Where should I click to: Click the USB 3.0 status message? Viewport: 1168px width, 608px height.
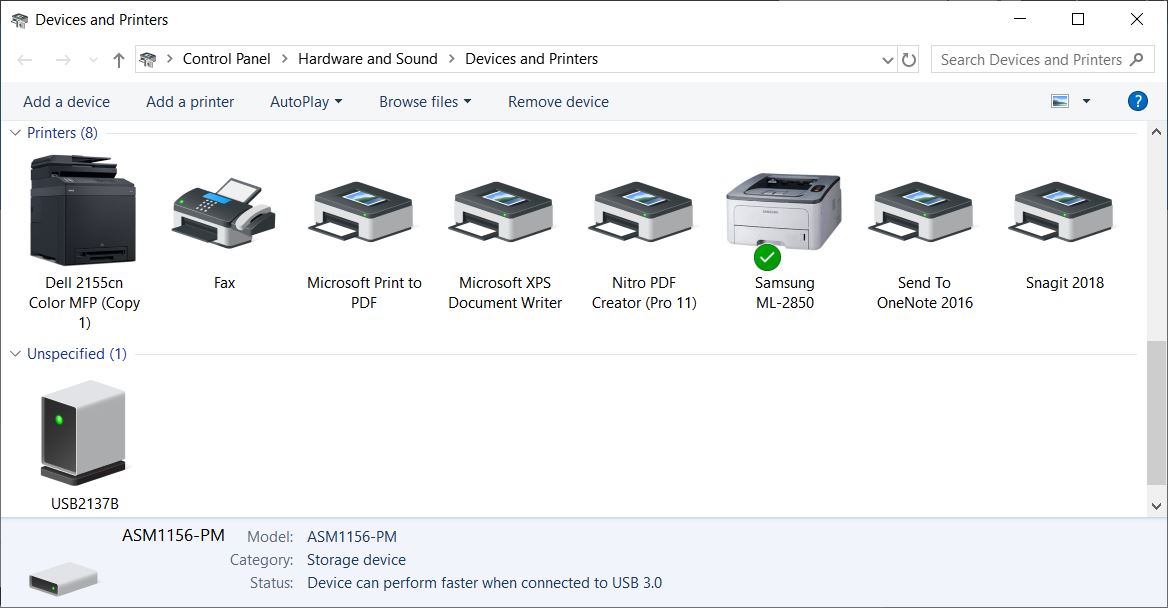[x=484, y=583]
